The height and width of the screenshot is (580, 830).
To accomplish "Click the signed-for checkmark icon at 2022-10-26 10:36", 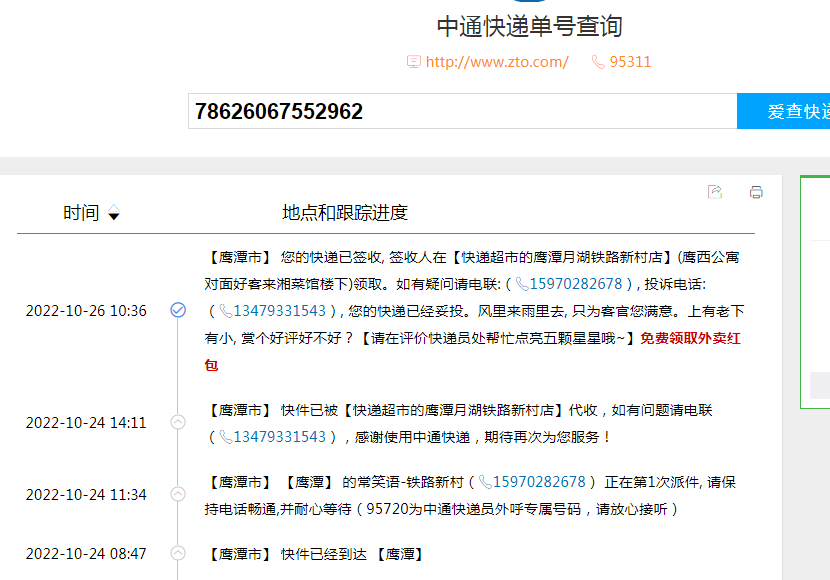I will (x=178, y=310).
